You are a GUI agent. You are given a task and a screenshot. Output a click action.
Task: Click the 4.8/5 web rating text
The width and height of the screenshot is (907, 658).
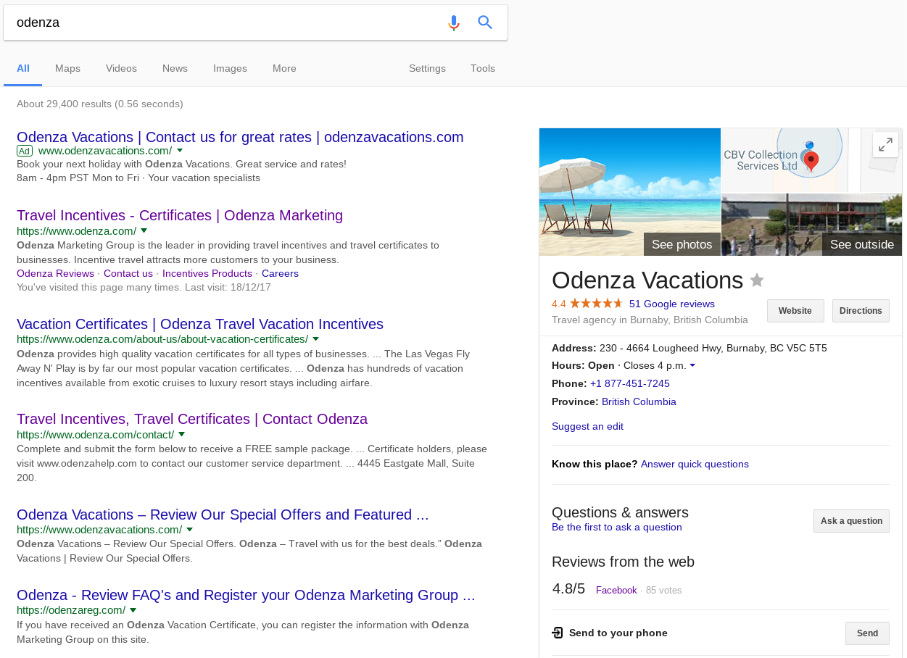(x=568, y=589)
